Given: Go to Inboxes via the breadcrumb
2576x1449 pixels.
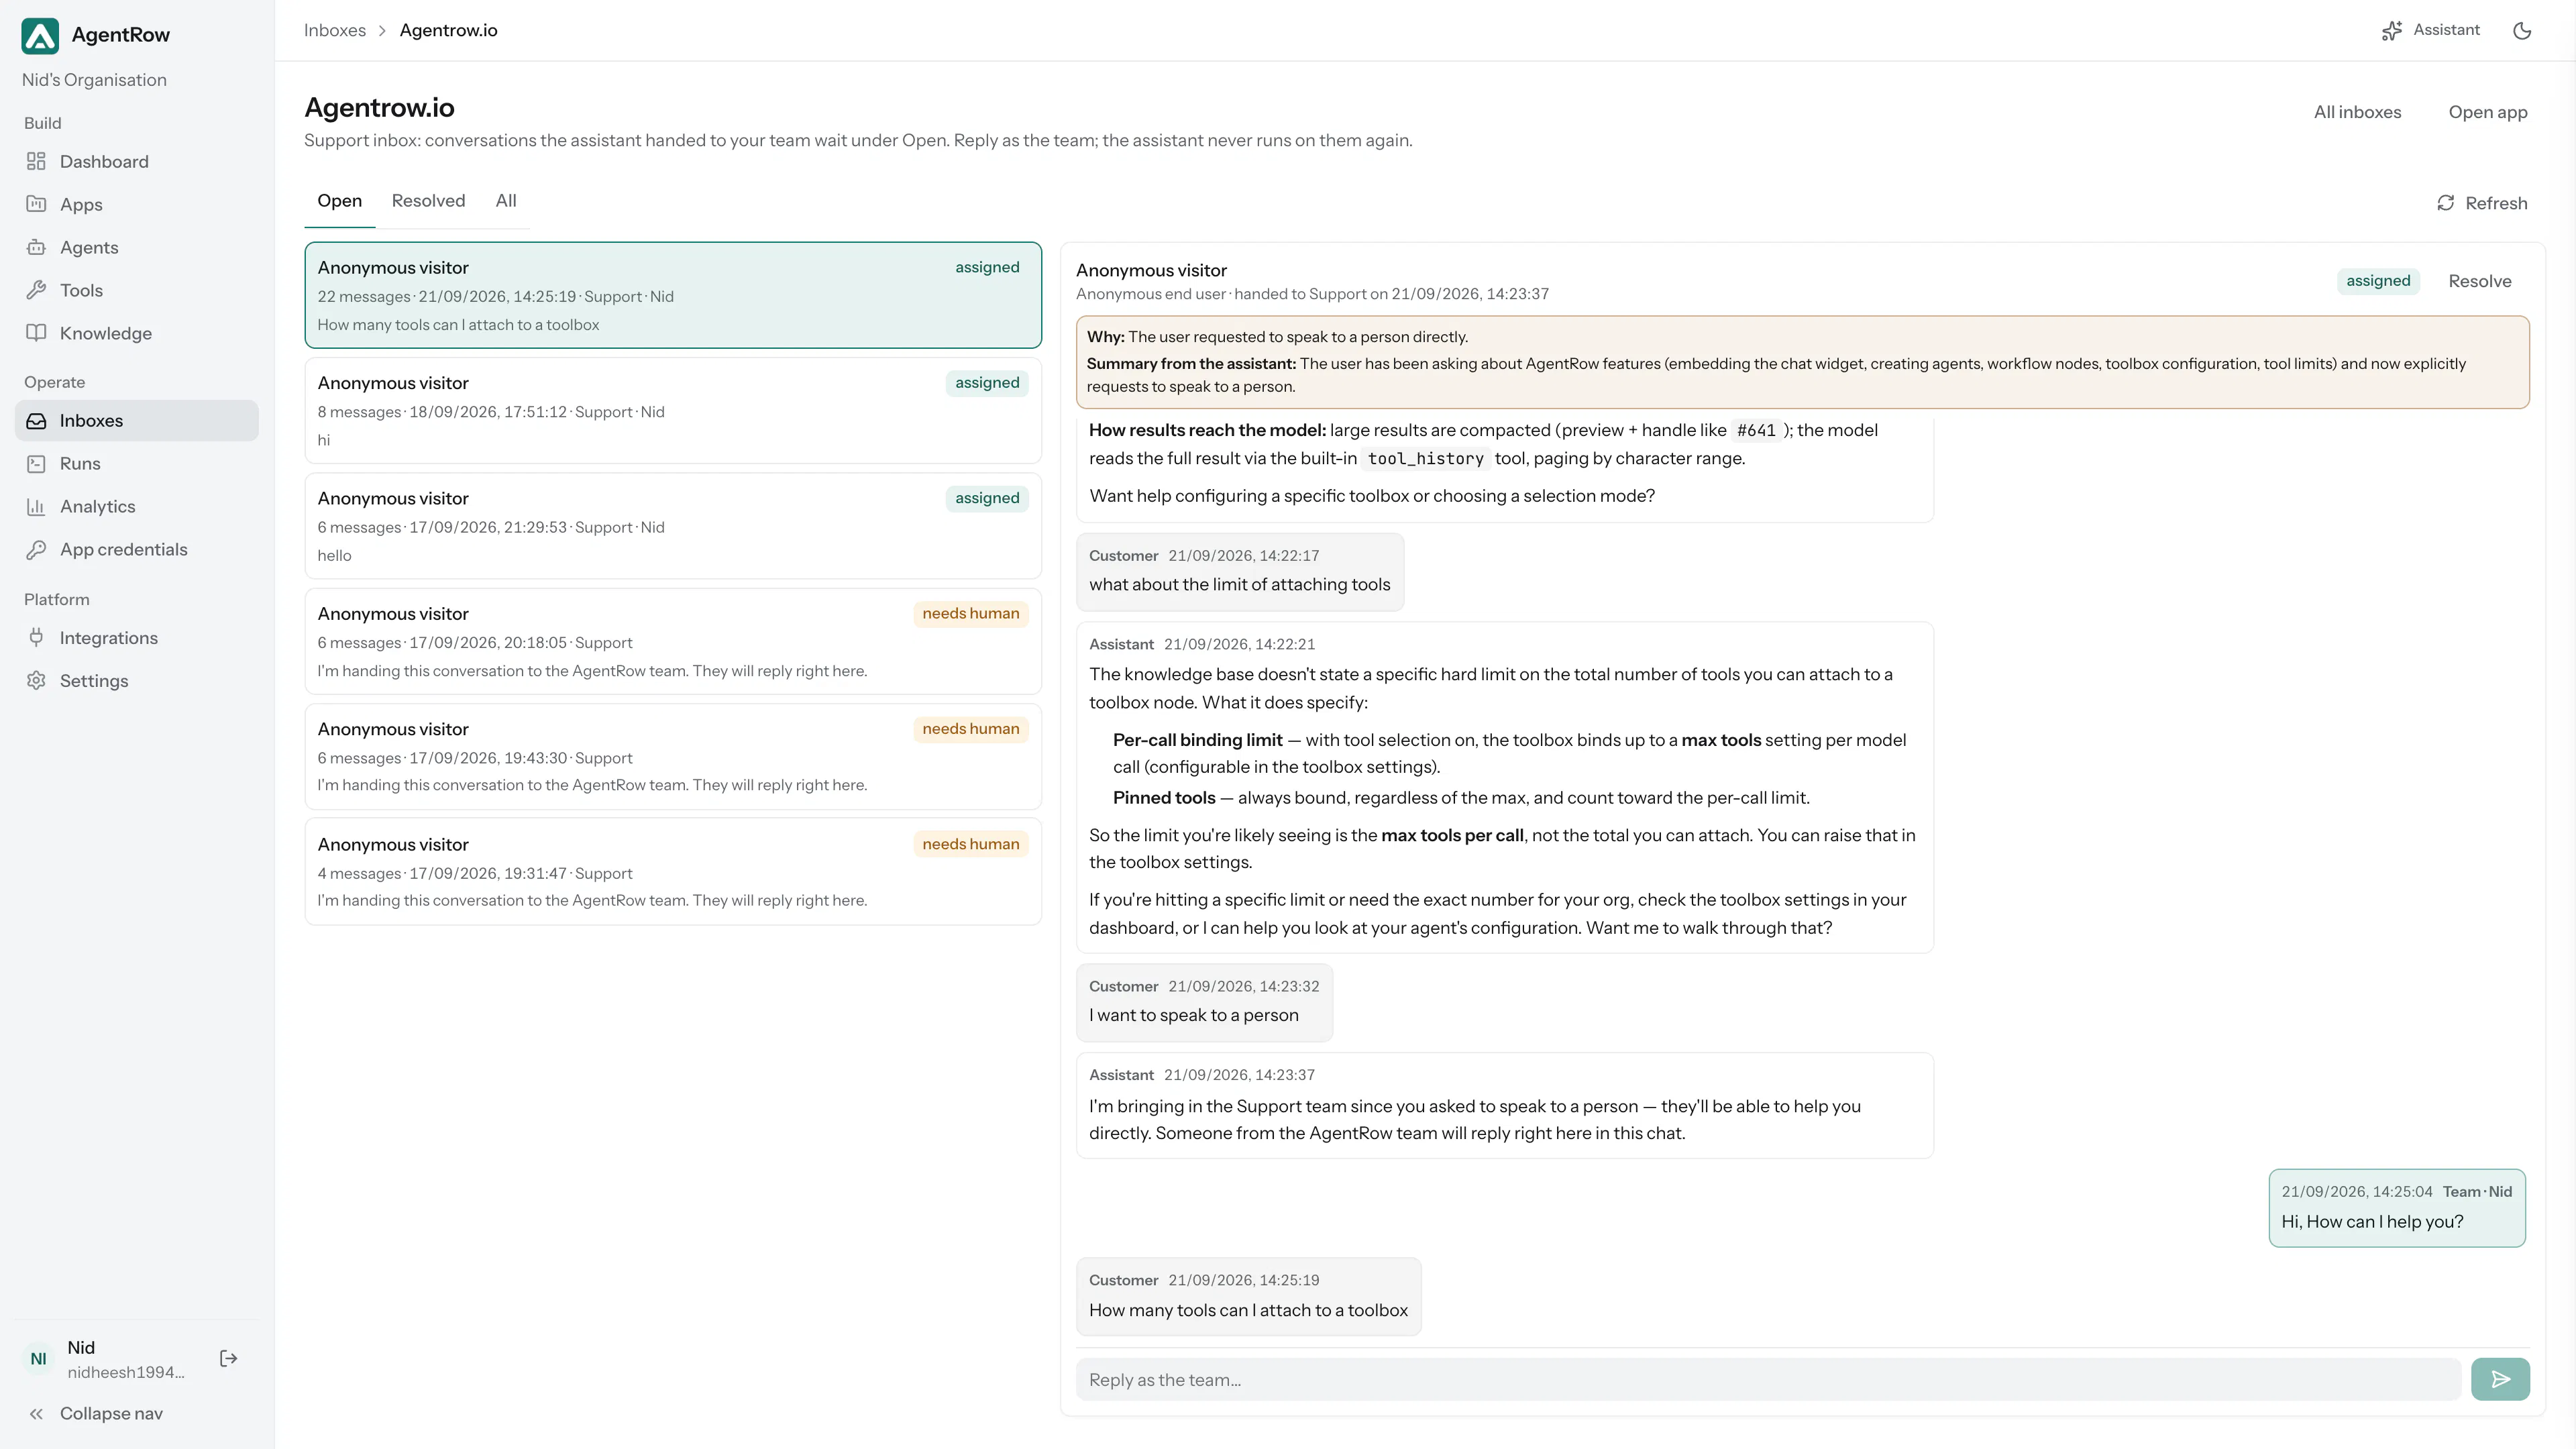Looking at the screenshot, I should [335, 31].
